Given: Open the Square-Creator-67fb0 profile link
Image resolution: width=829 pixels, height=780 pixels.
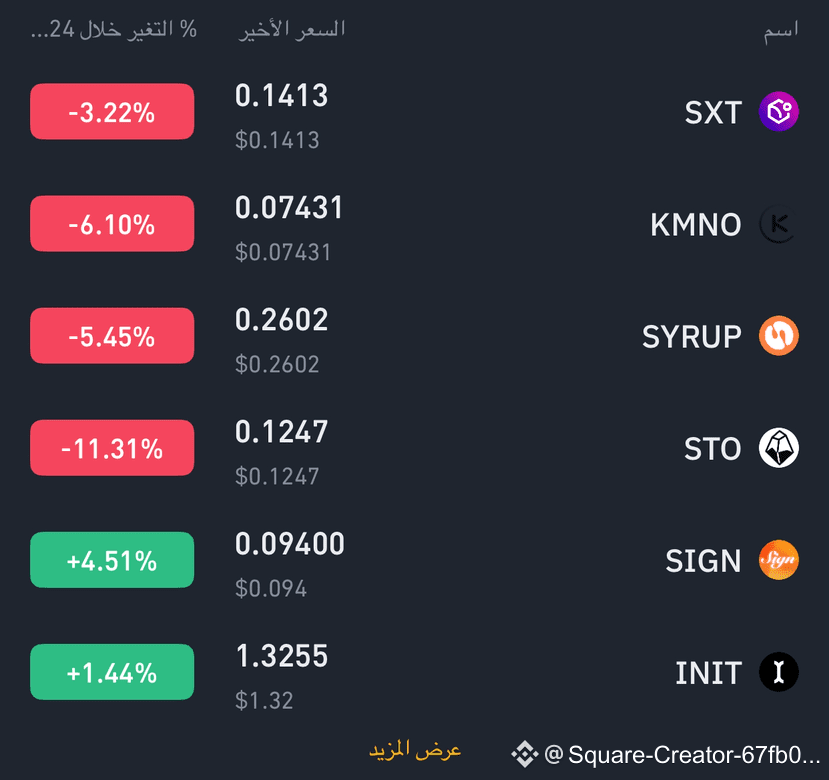Looking at the screenshot, I should pyautogui.click(x=681, y=755).
